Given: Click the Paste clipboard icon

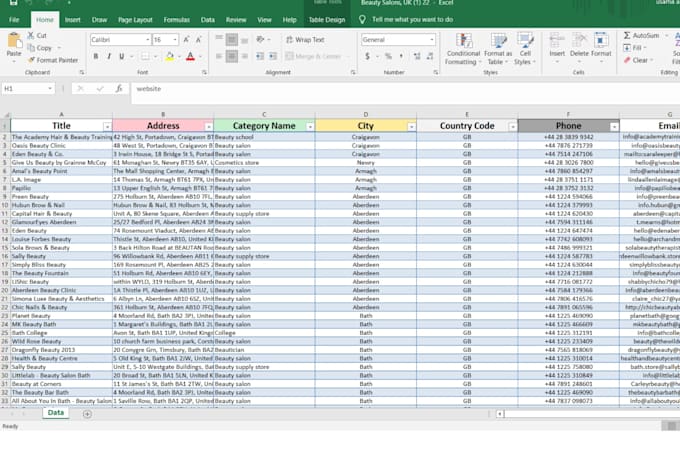Looking at the screenshot, I should click(x=14, y=41).
